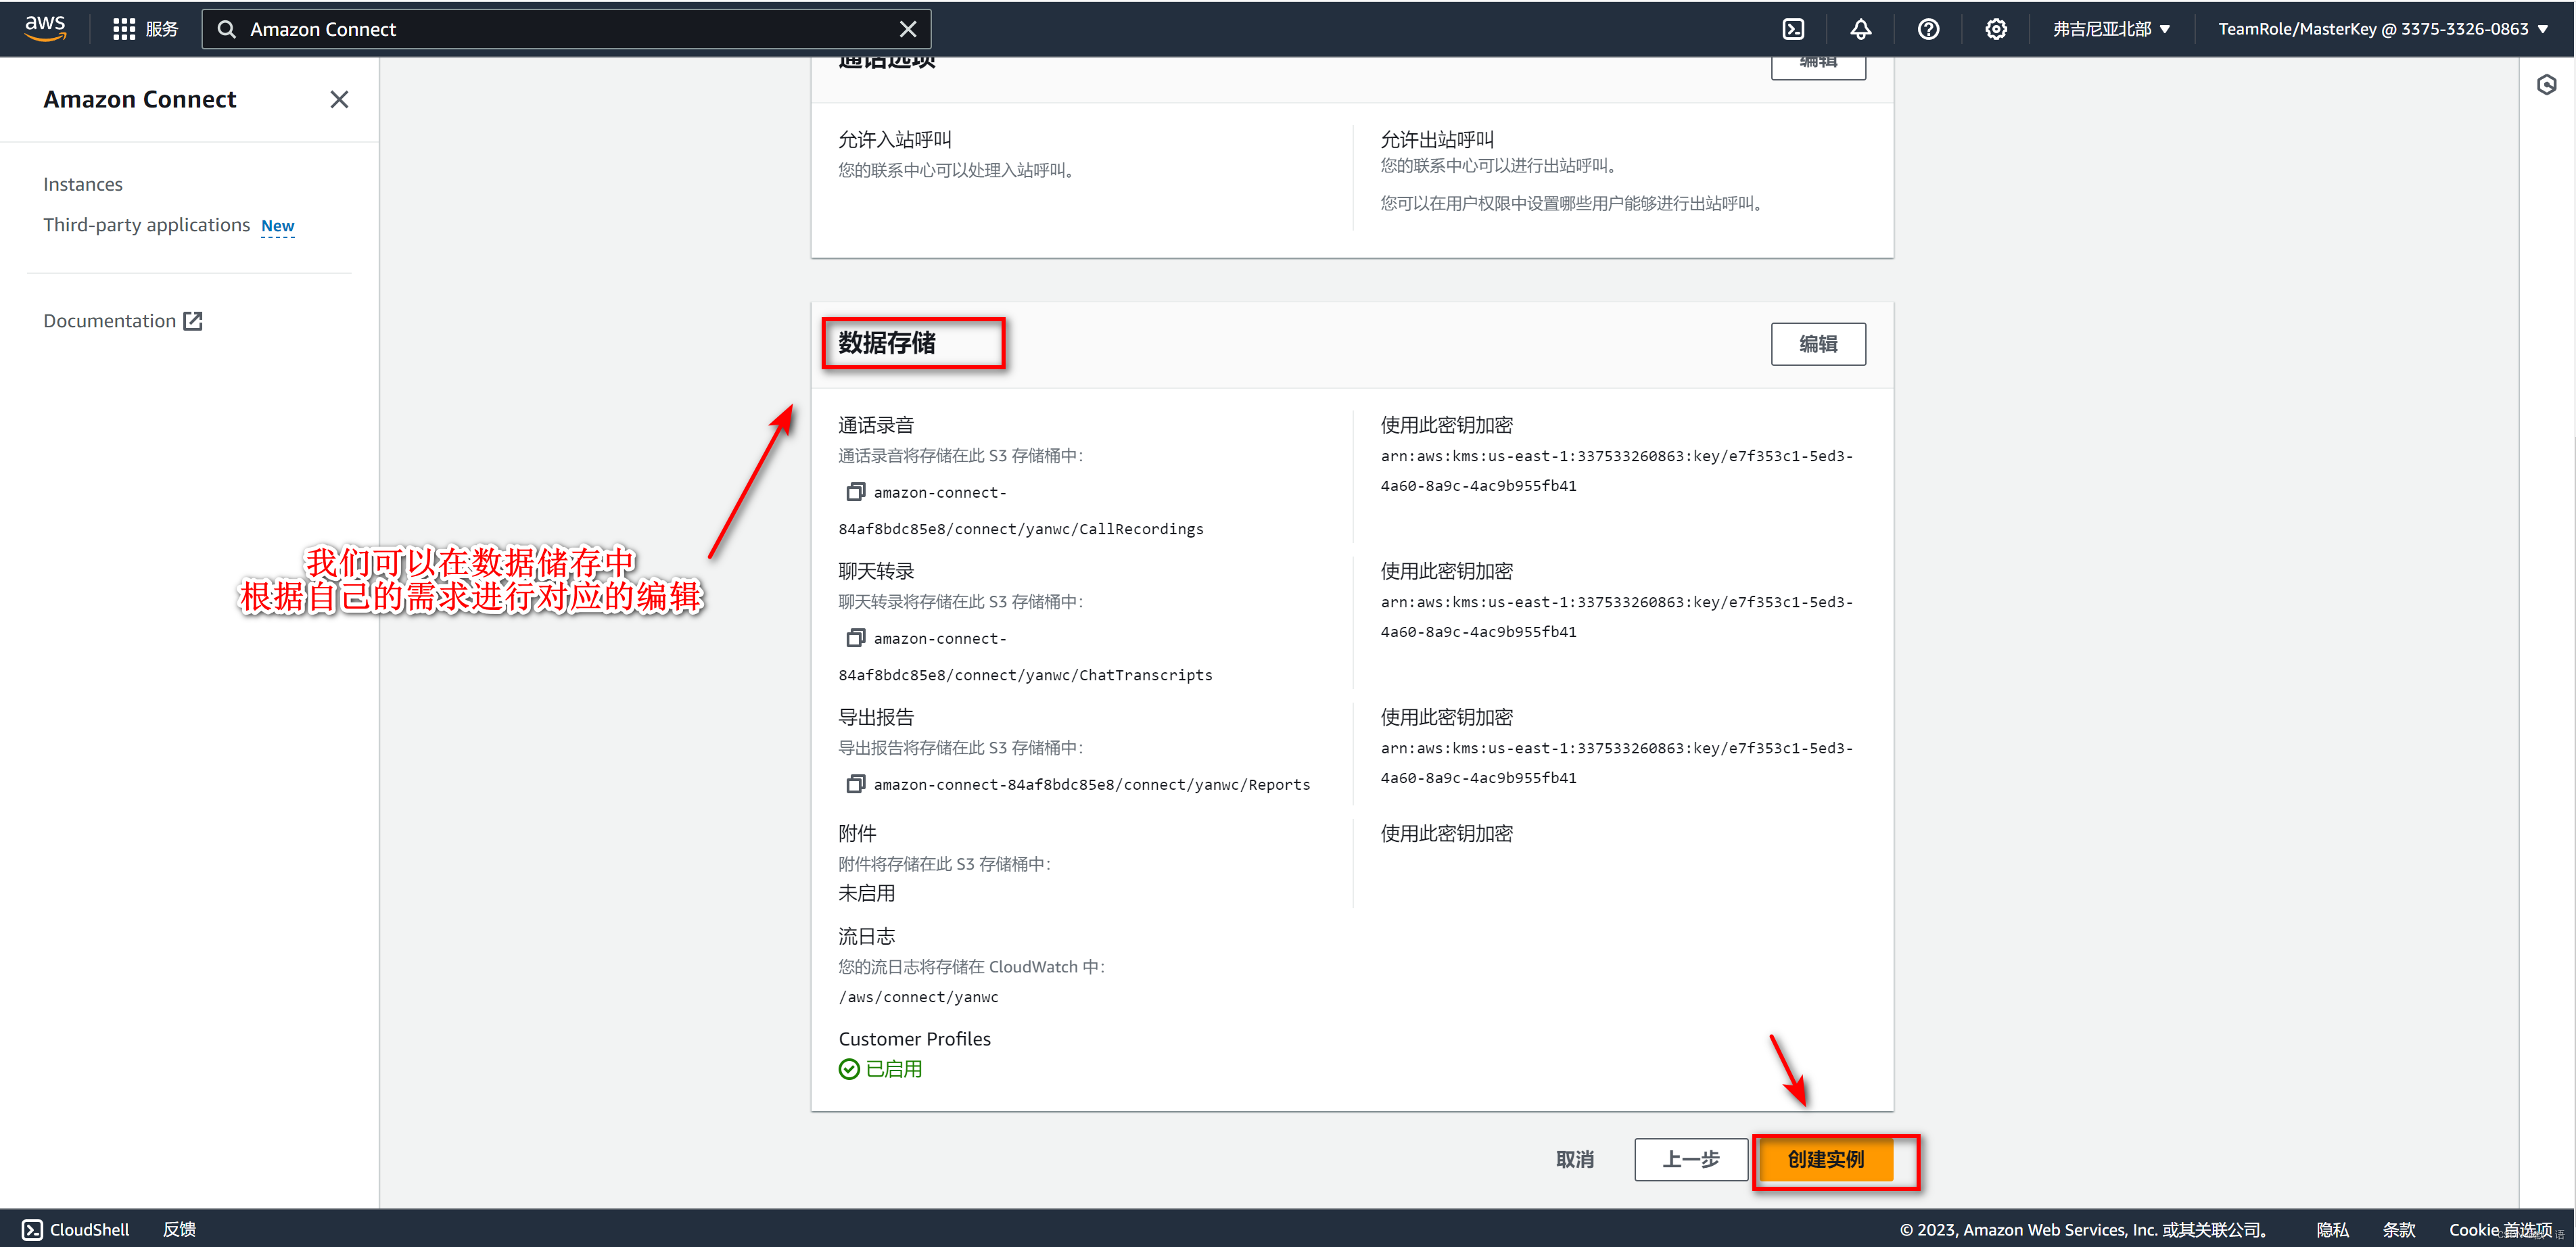Open the external link icon beside Documentation
The width and height of the screenshot is (2576, 1247).
point(193,321)
